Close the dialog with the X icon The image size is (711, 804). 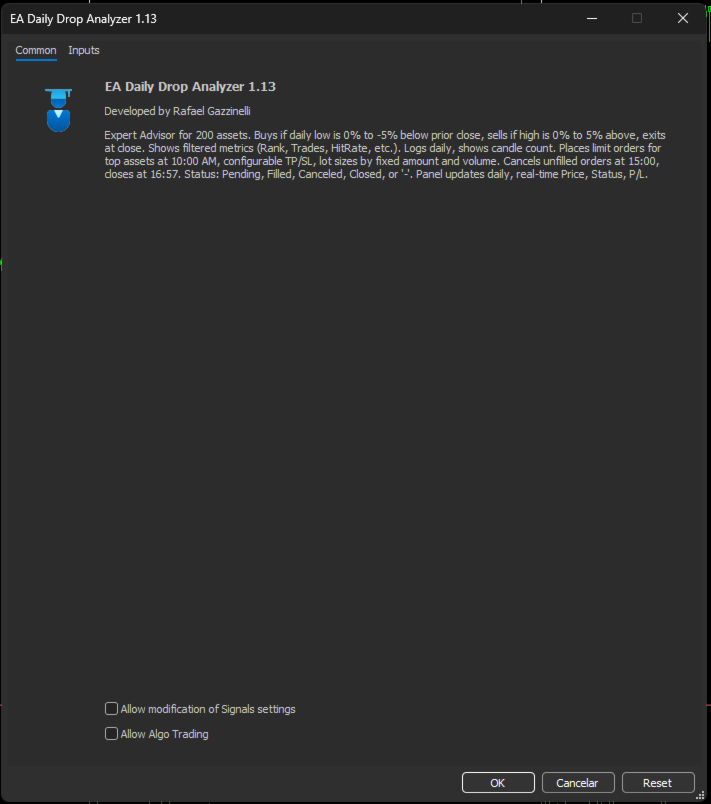pos(682,18)
